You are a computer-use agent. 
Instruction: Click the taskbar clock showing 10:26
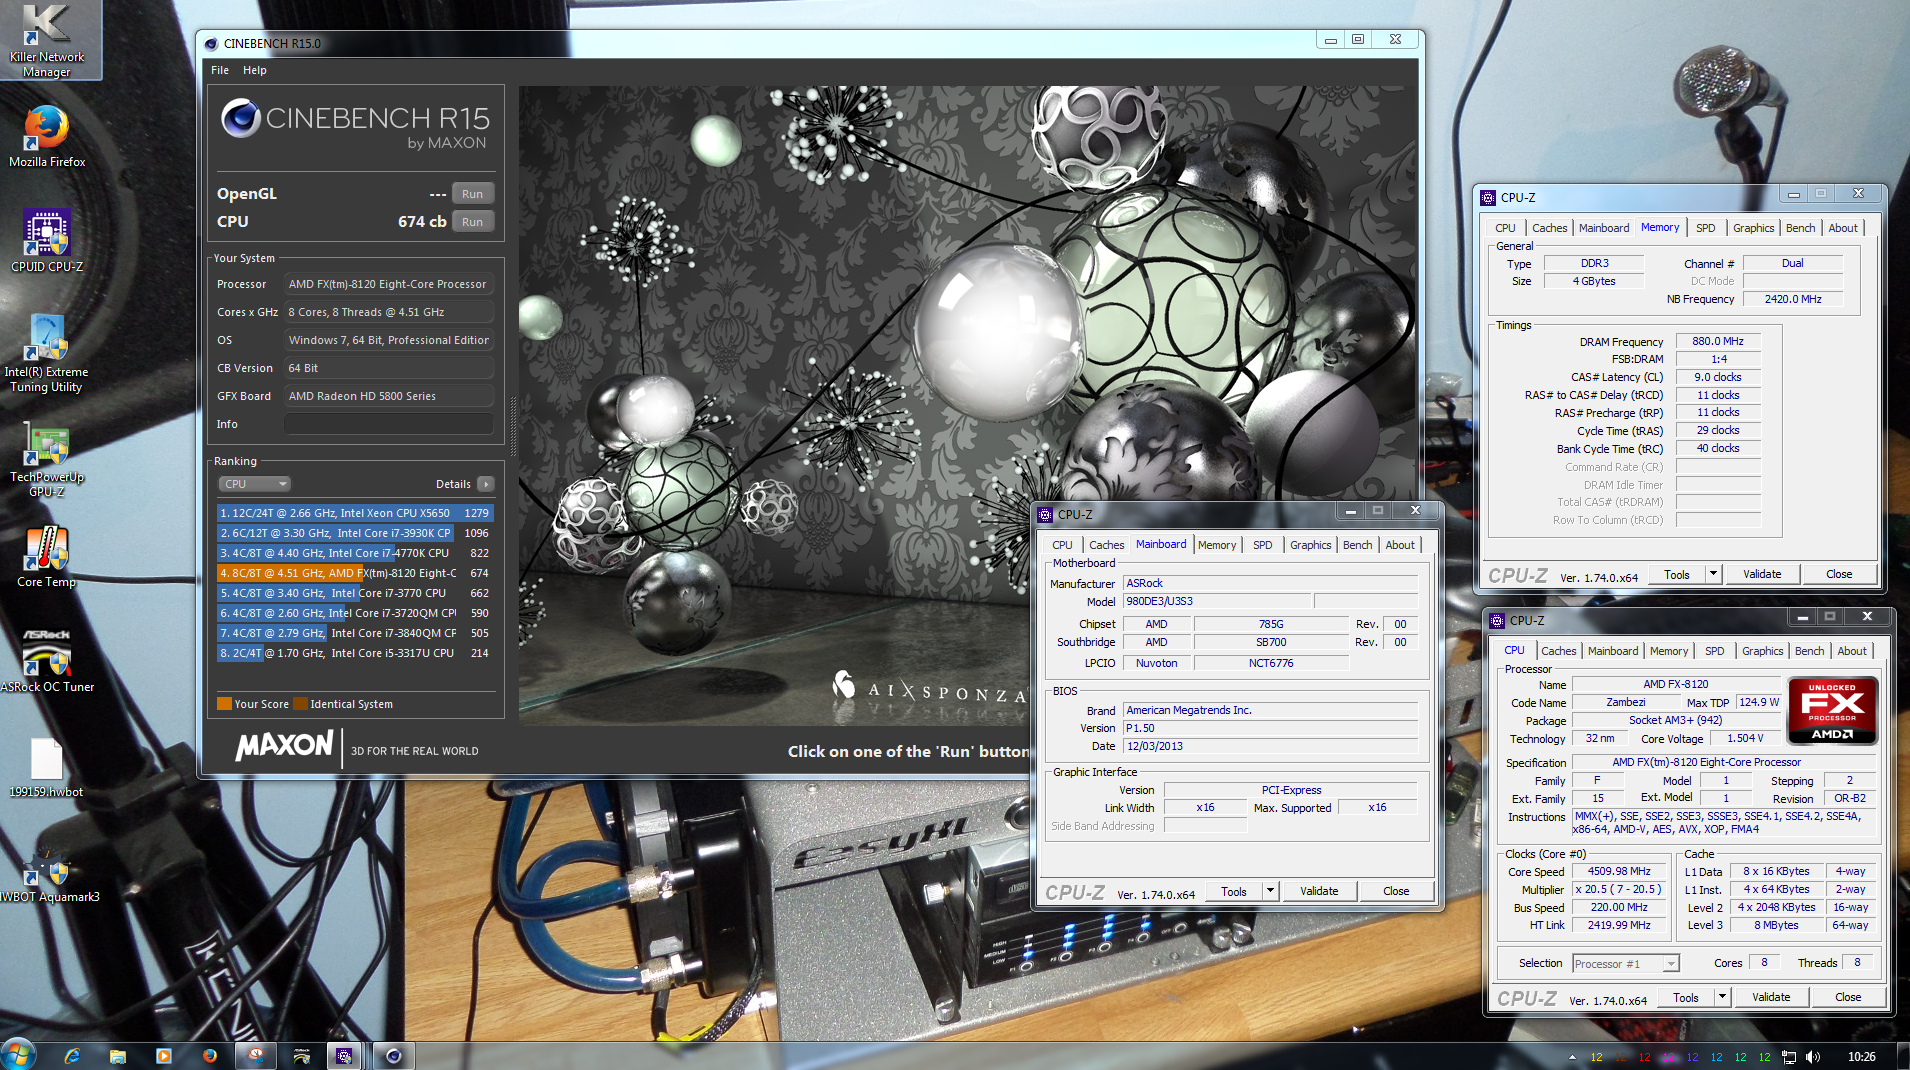click(x=1862, y=1057)
